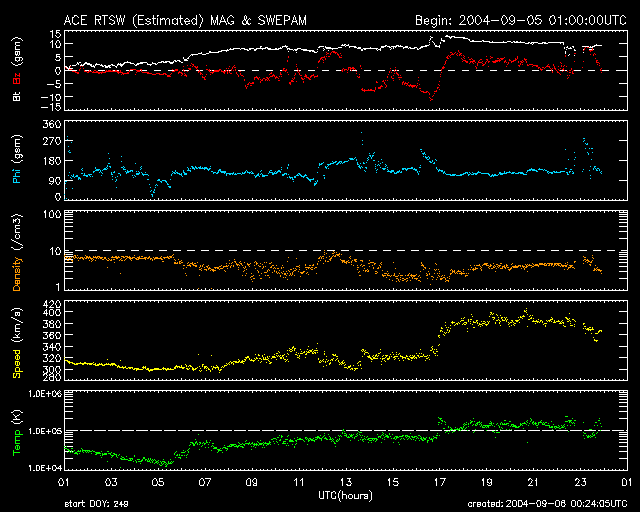The image size is (640, 512).
Task: Click the 'Bt Bz (gsm)' axis label
Action: pos(17,69)
